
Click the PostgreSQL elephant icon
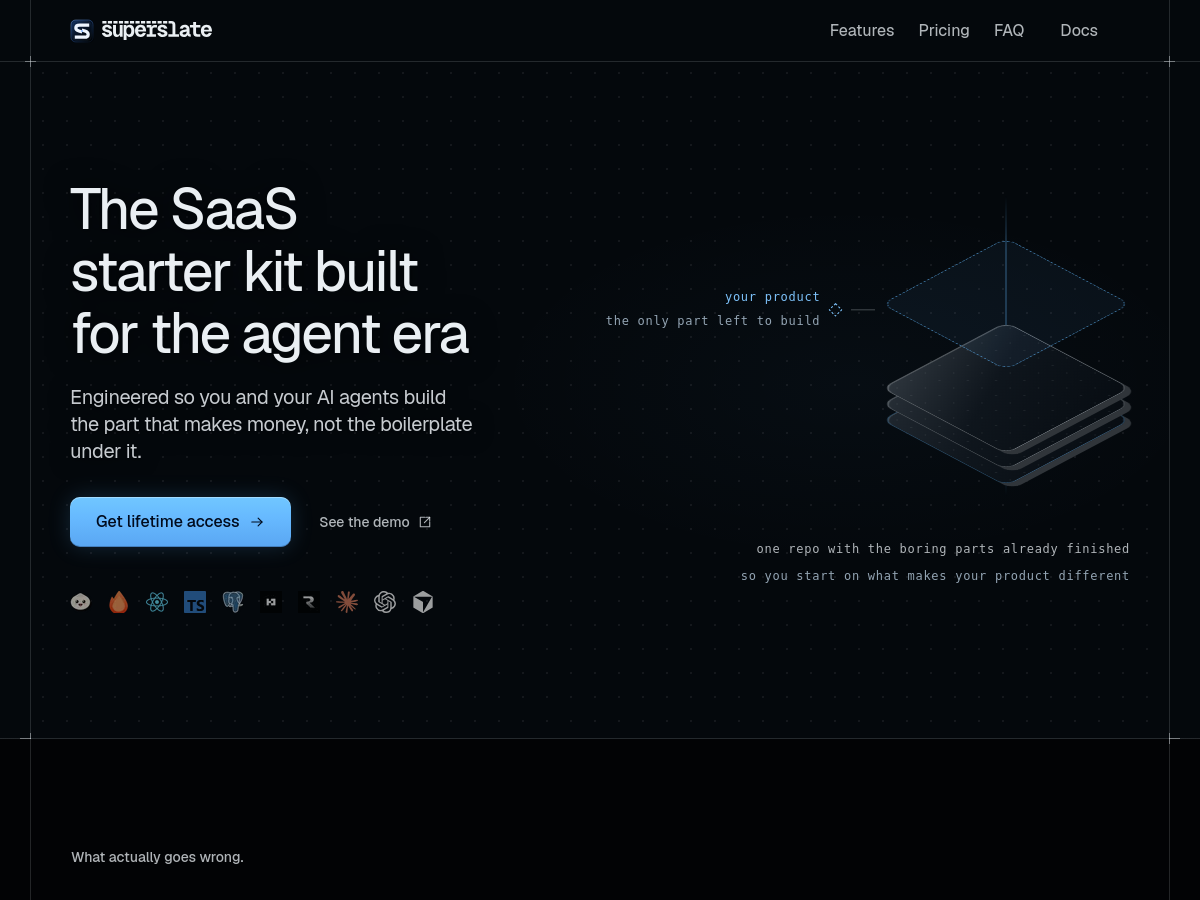[x=233, y=602]
